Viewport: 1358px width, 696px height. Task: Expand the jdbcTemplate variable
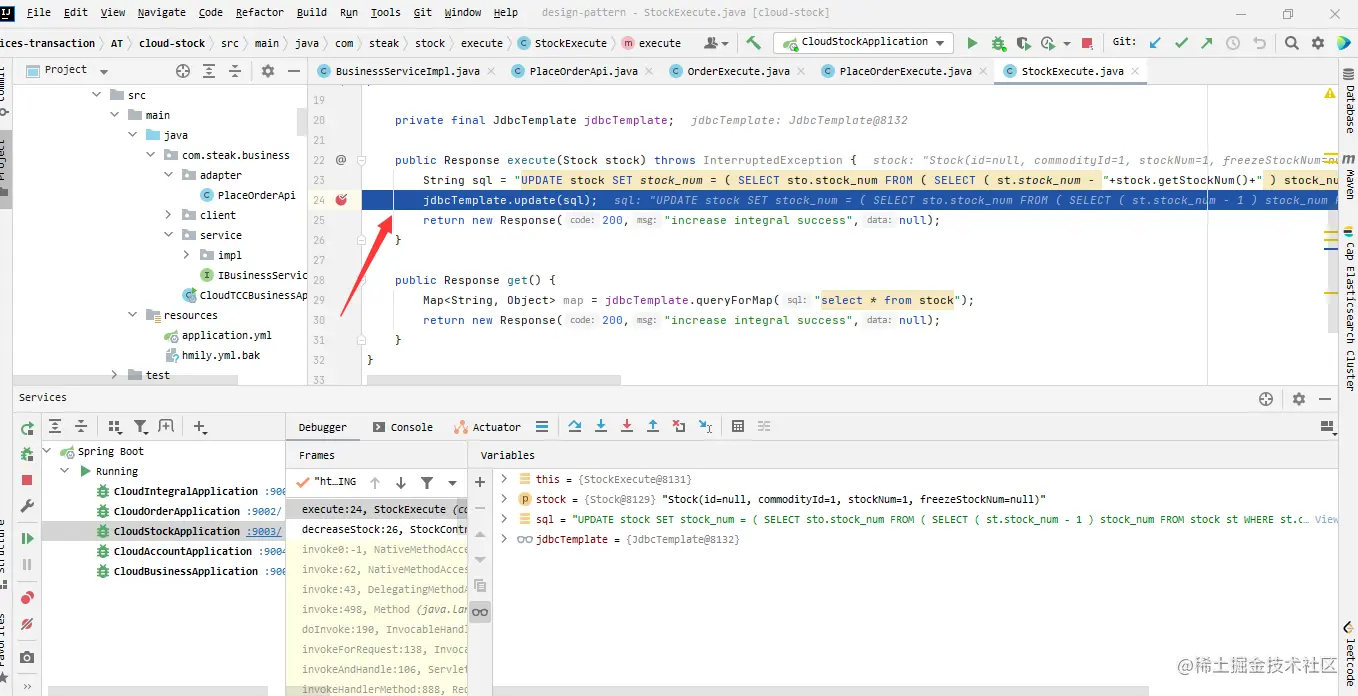505,539
